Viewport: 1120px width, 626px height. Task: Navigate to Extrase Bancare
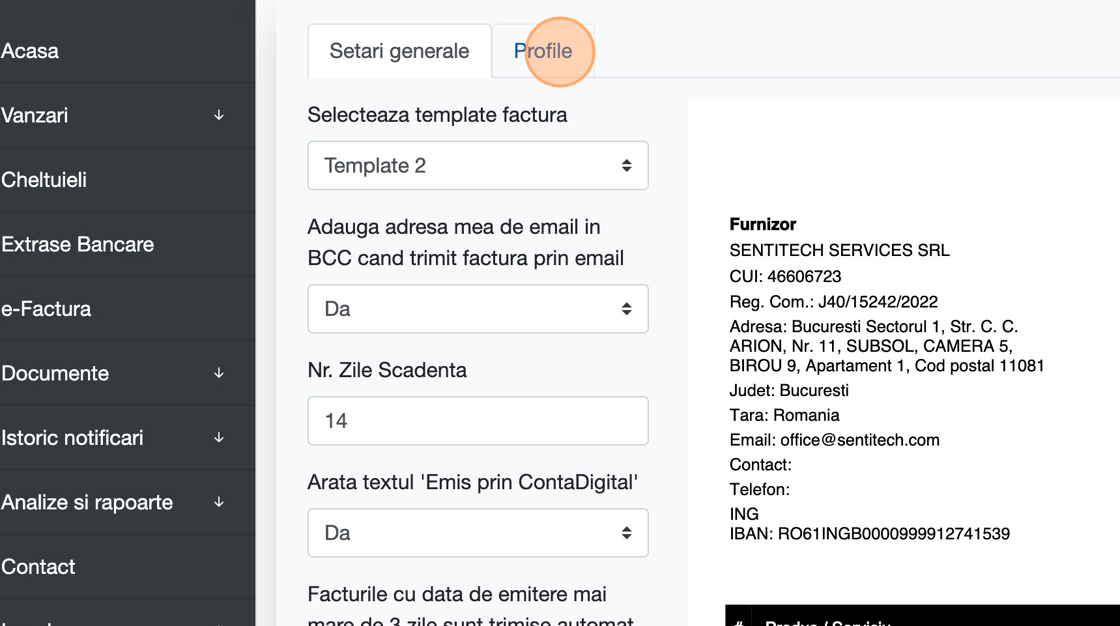77,244
